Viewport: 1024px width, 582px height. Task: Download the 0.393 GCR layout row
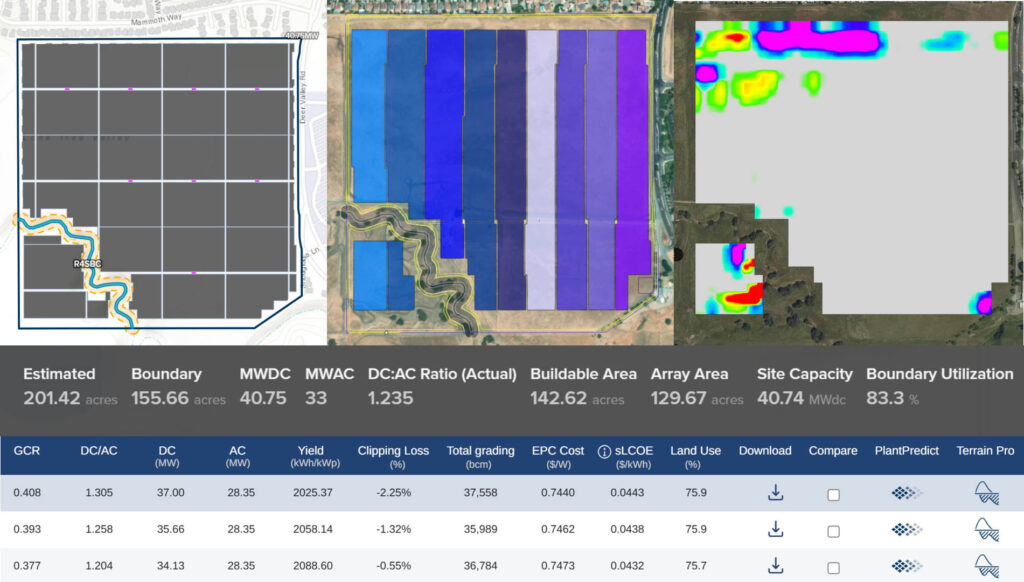coord(775,529)
